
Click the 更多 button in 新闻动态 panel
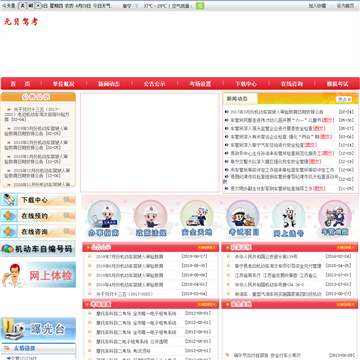pyautogui.click(x=343, y=99)
